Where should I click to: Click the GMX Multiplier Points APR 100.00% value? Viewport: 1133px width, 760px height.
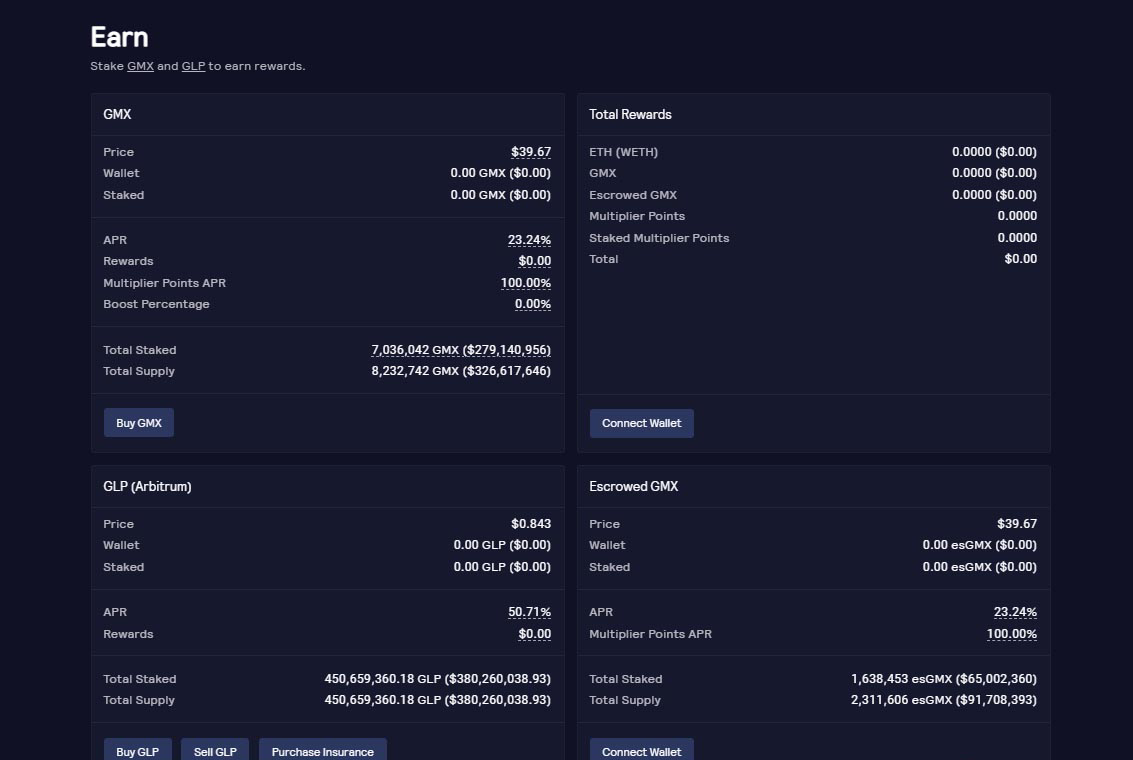pos(525,283)
